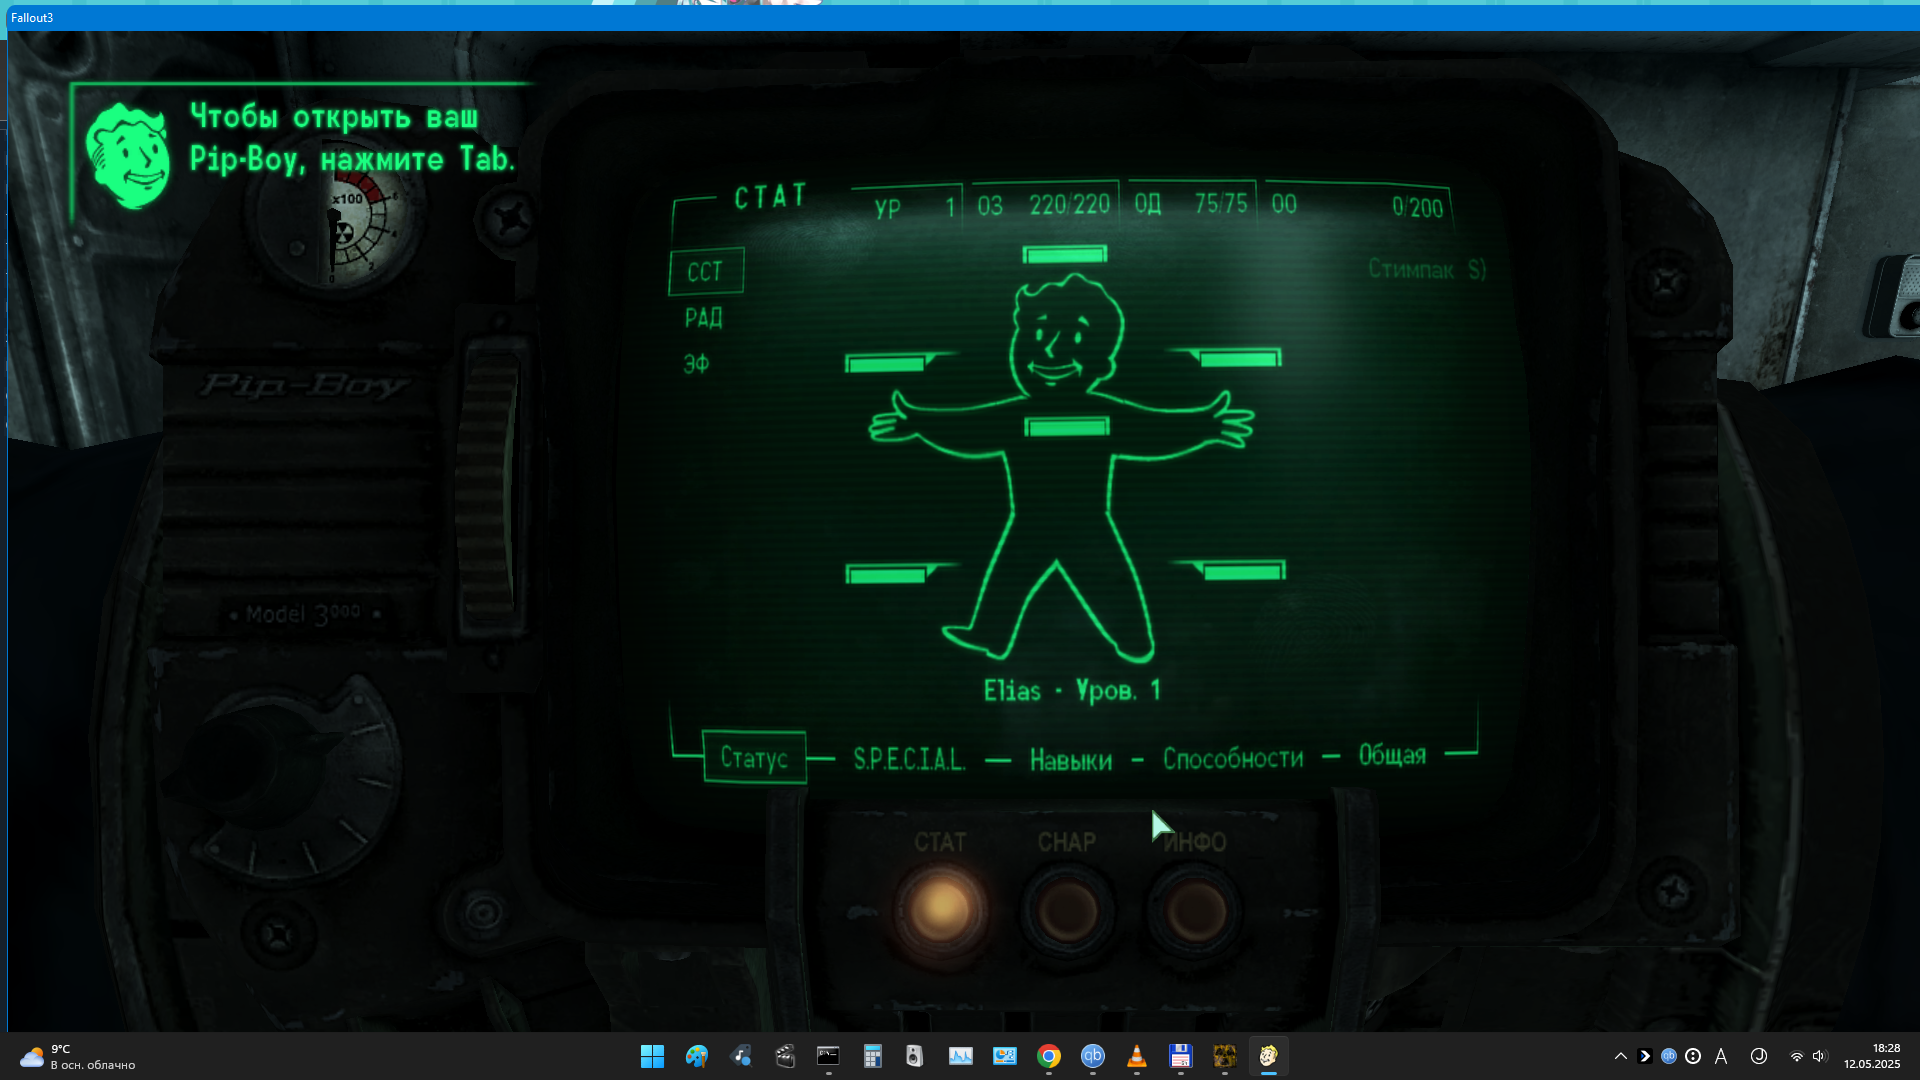Click the УР 1 level readout
The image size is (1920, 1080).
[x=915, y=208]
